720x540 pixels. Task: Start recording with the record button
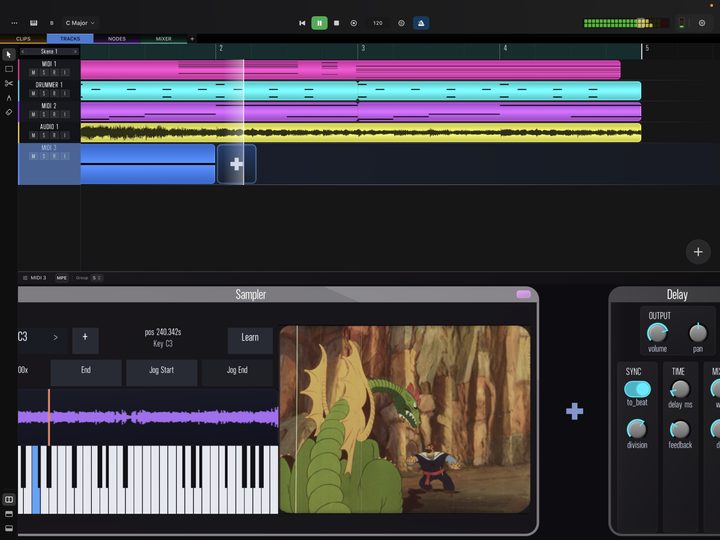pyautogui.click(x=354, y=23)
